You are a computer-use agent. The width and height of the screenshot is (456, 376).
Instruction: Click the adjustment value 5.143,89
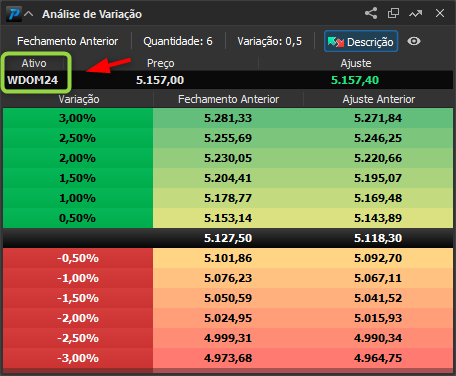coord(378,218)
